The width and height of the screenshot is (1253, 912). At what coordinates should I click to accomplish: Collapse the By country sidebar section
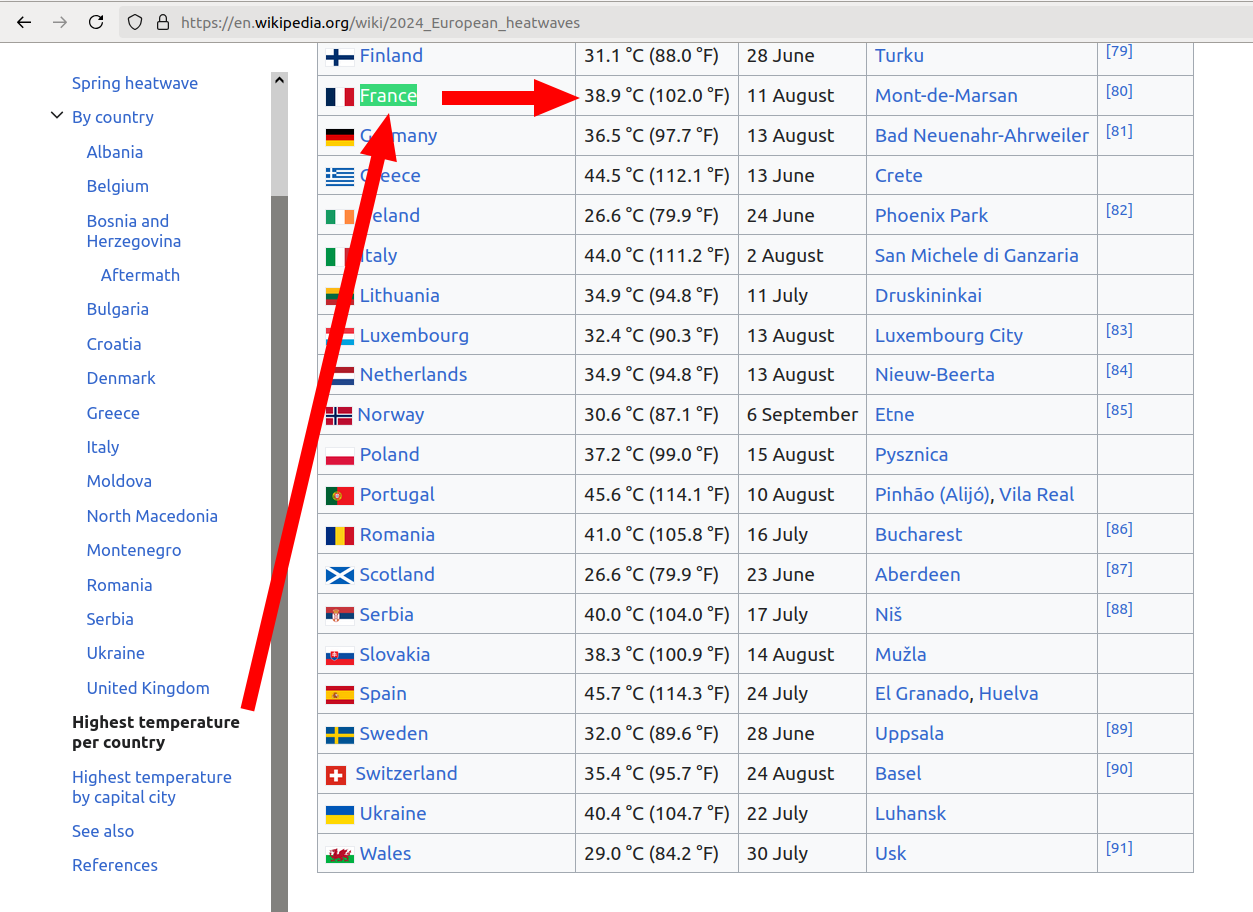[57, 117]
